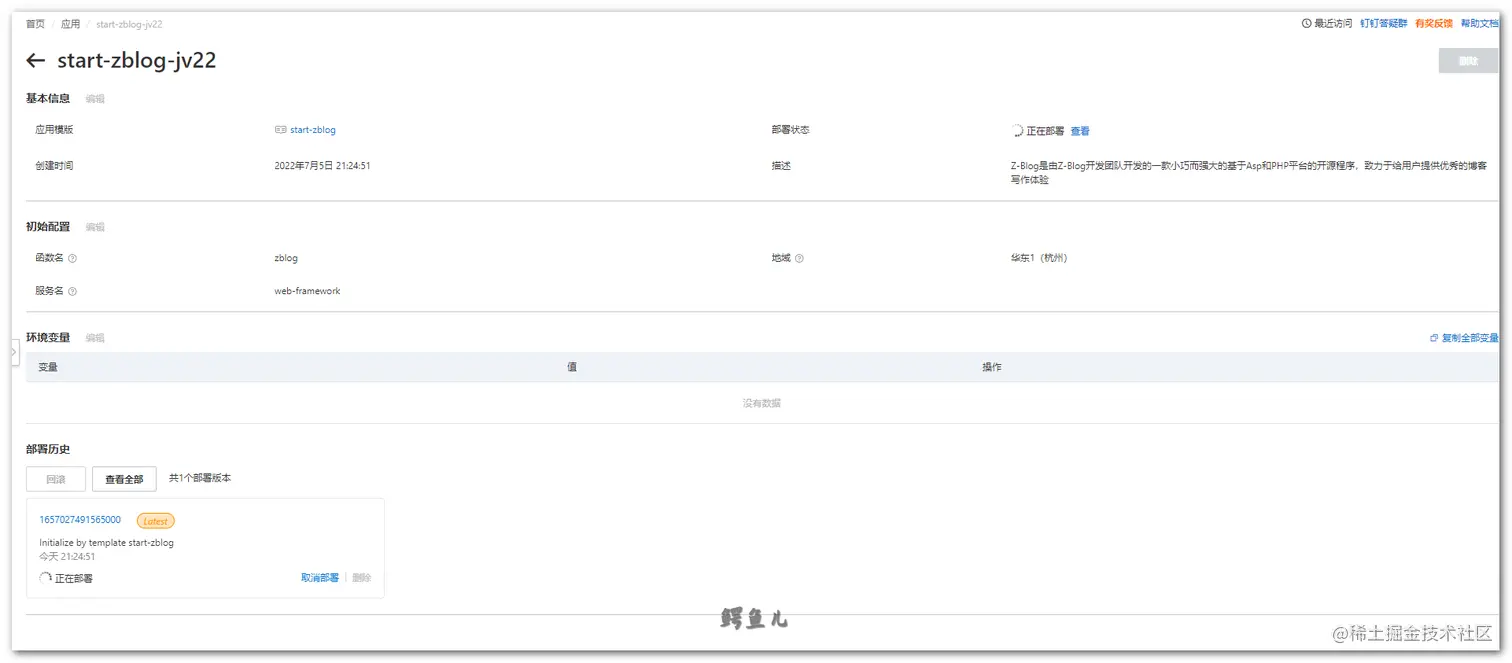Image resolution: width=1512 pixels, height=663 pixels.
Task: Click help icon next to 服务名
Action: [73, 291]
